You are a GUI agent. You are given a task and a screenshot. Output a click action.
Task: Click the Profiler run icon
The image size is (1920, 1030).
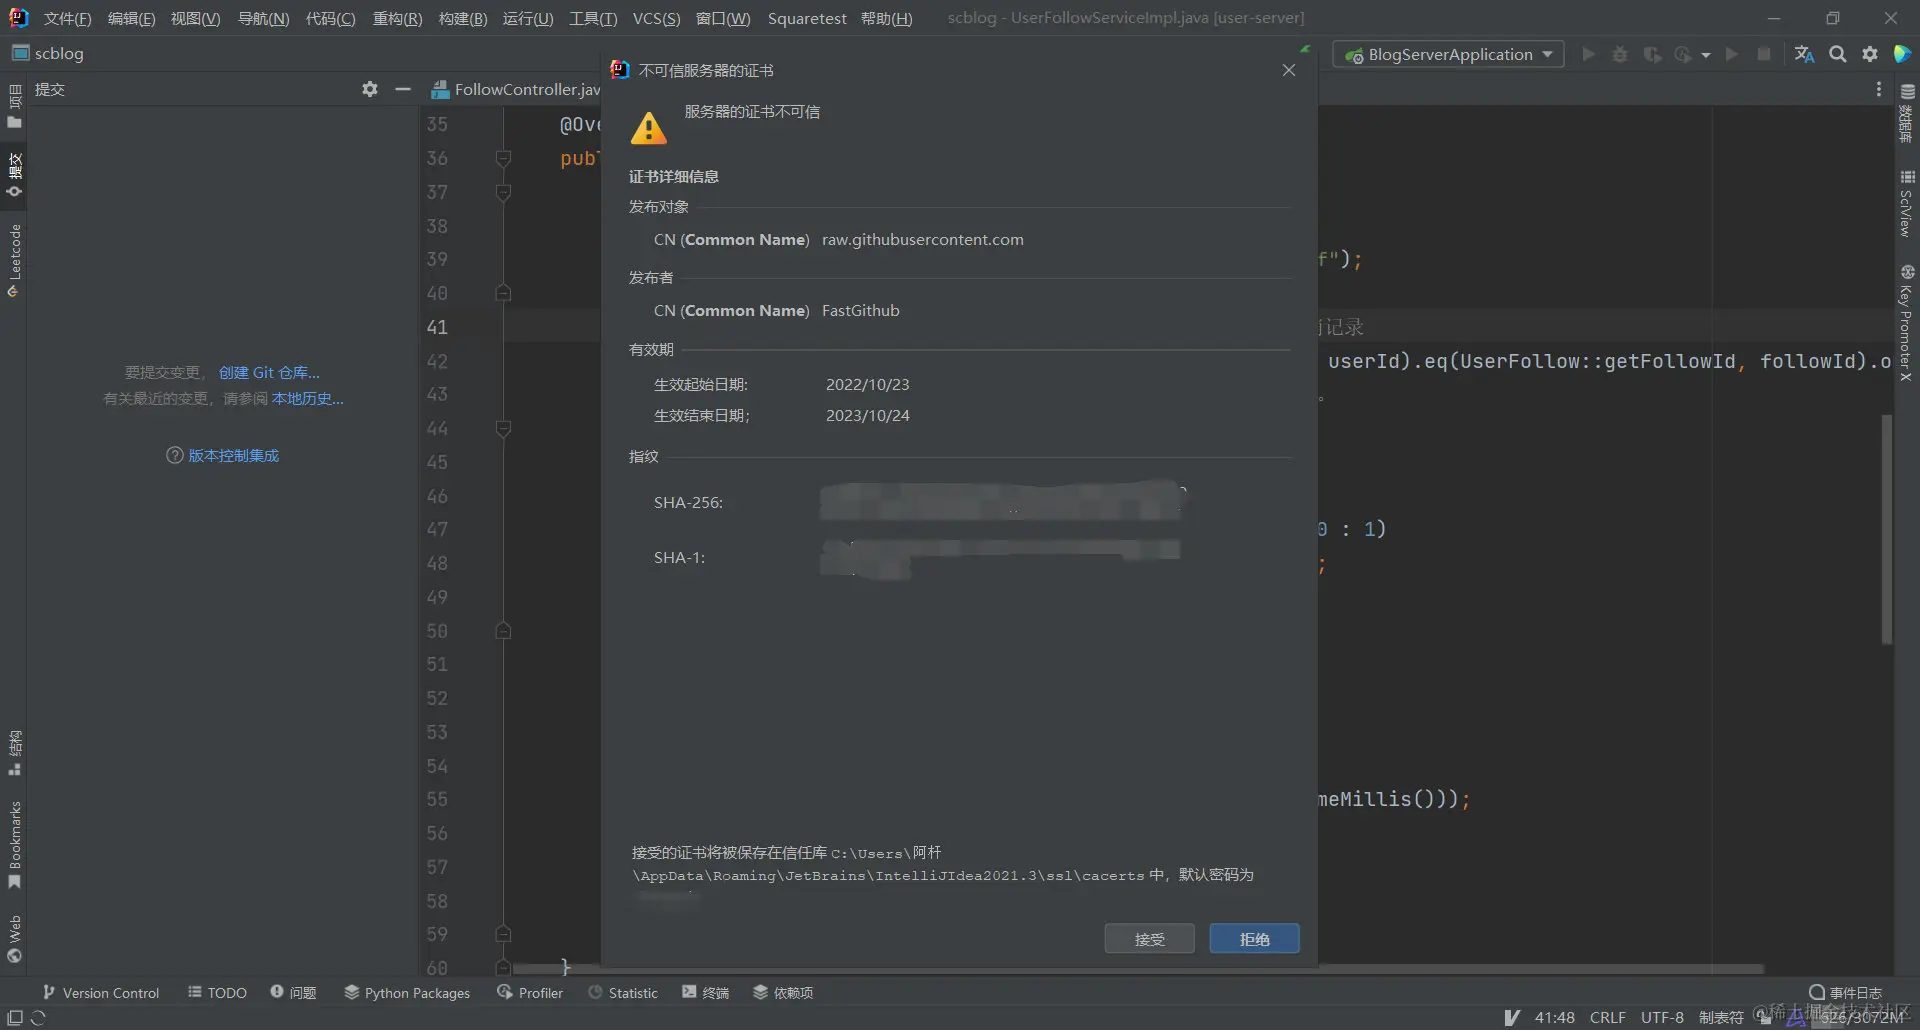[1683, 54]
